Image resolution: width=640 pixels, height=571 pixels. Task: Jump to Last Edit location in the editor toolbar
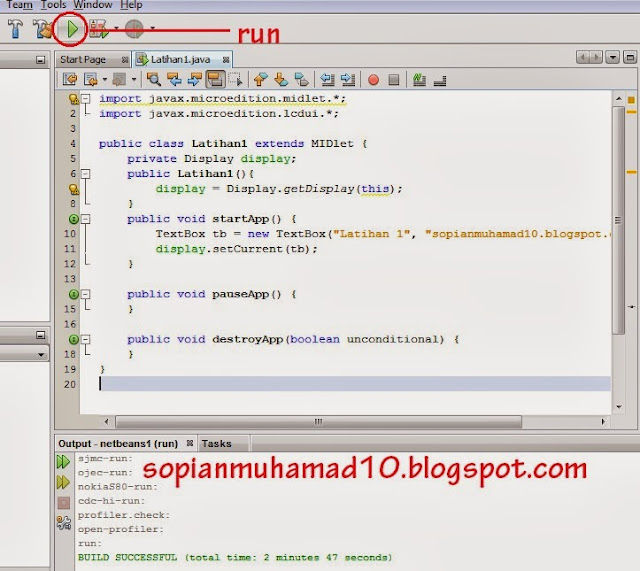pos(70,79)
